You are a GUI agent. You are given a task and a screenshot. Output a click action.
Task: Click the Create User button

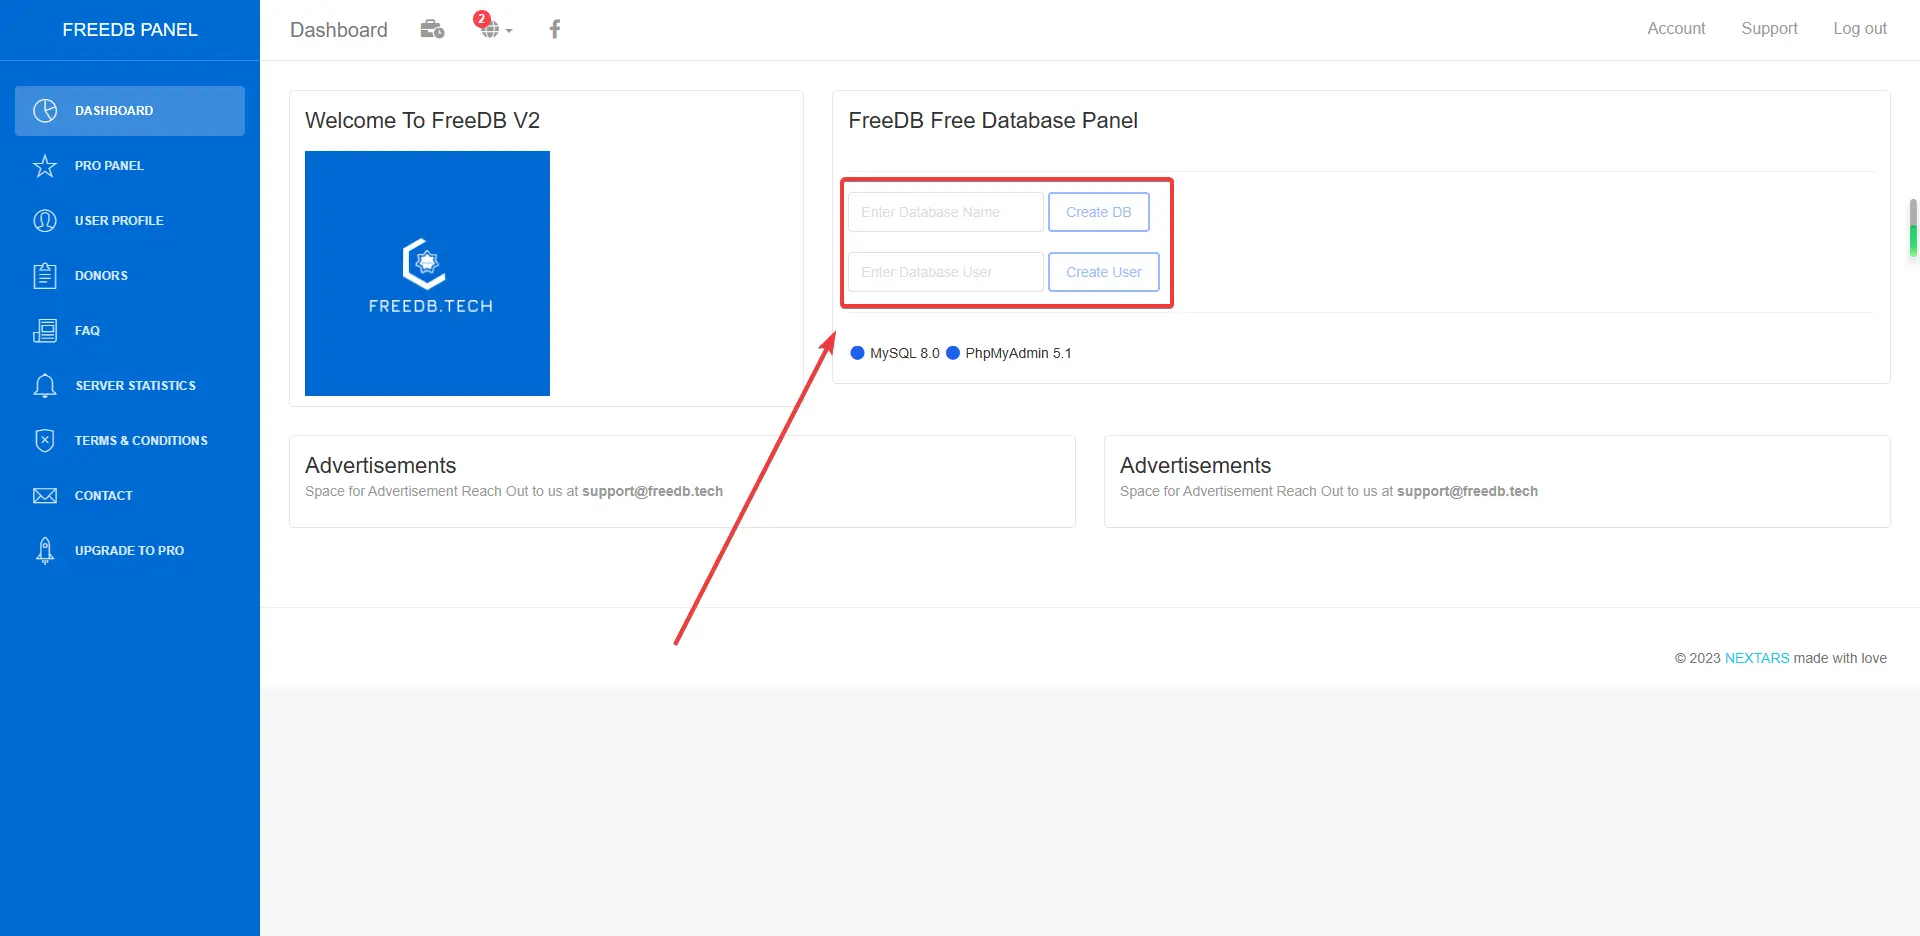tap(1103, 272)
